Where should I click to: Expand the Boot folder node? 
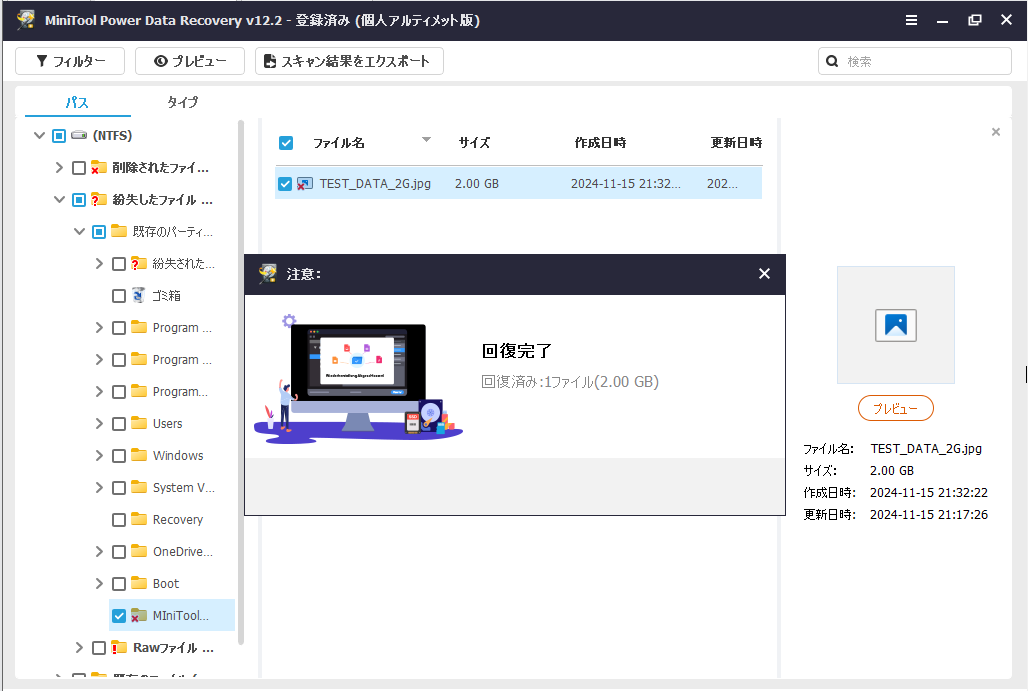point(99,583)
